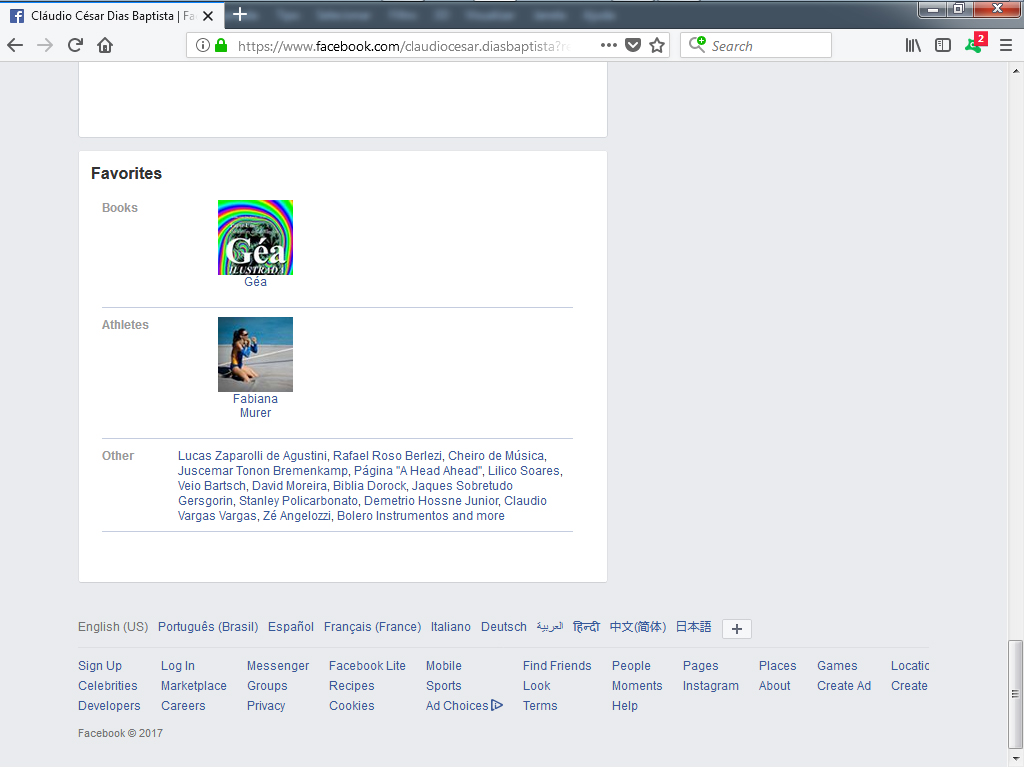Show more languages with plus button
The width and height of the screenshot is (1024, 768).
[737, 629]
